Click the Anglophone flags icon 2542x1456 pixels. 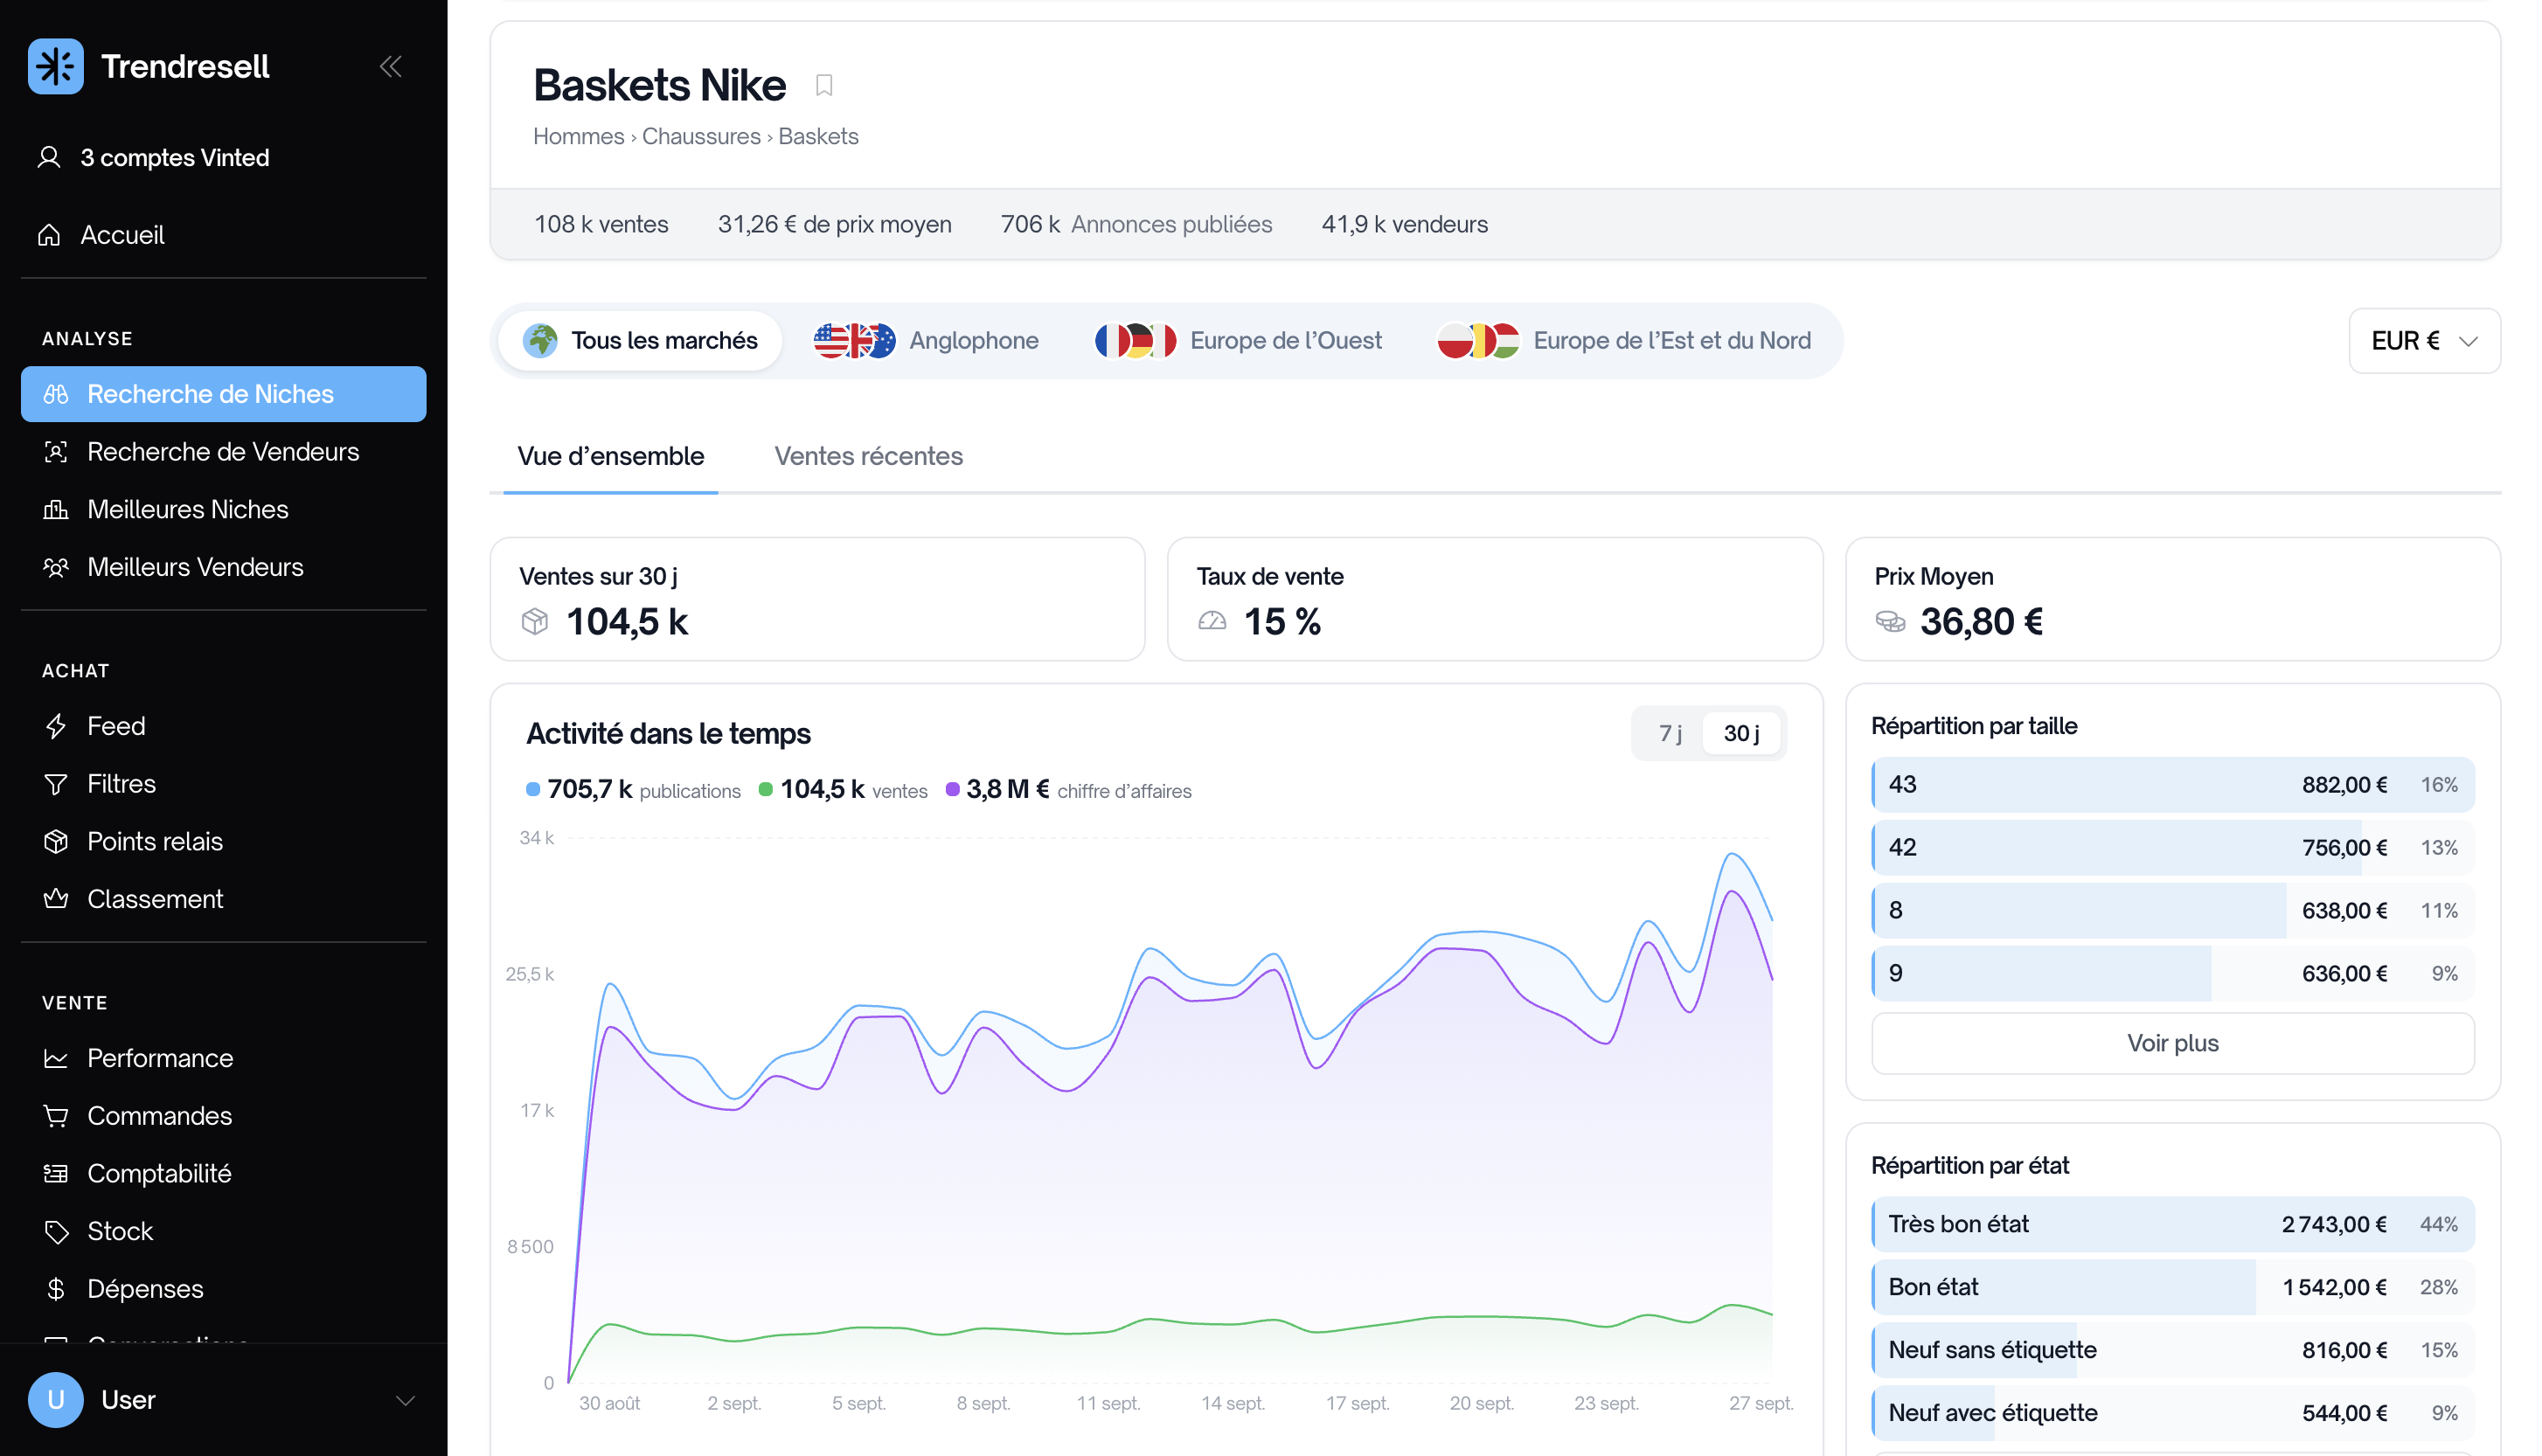(854, 341)
